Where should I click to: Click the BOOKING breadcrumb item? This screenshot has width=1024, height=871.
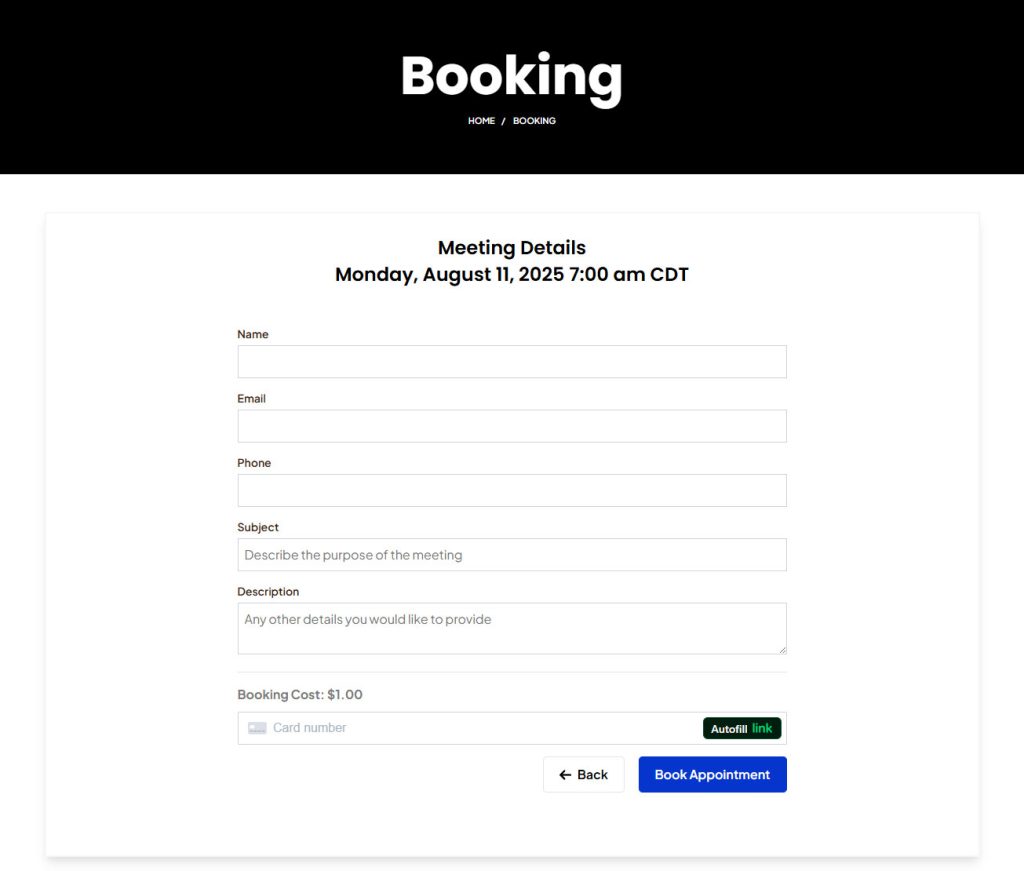pos(534,121)
